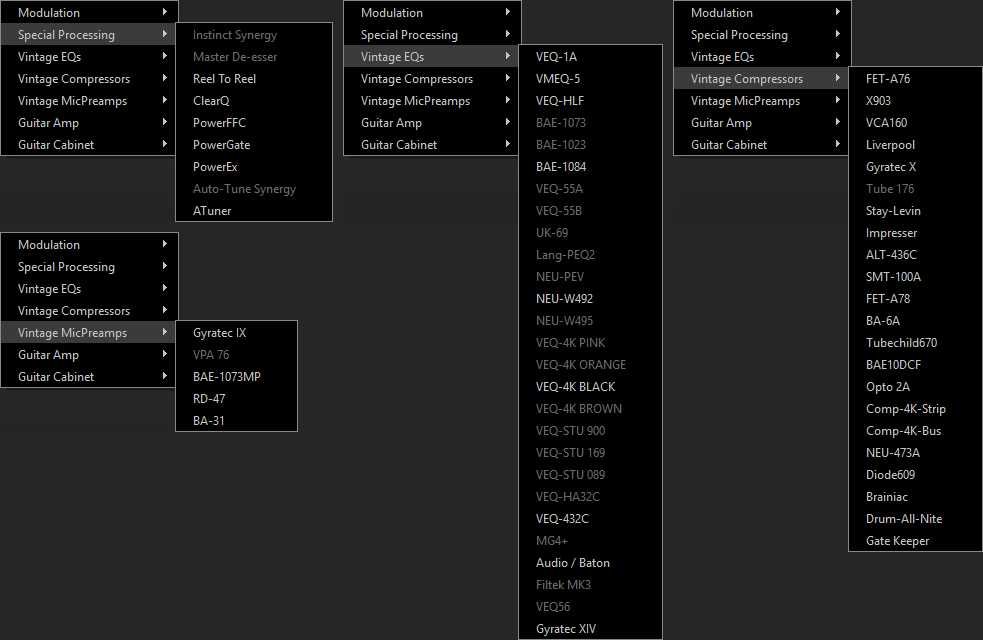983x640 pixels.
Task: Select Reel To Reel from the submenu
Action: 254,79
